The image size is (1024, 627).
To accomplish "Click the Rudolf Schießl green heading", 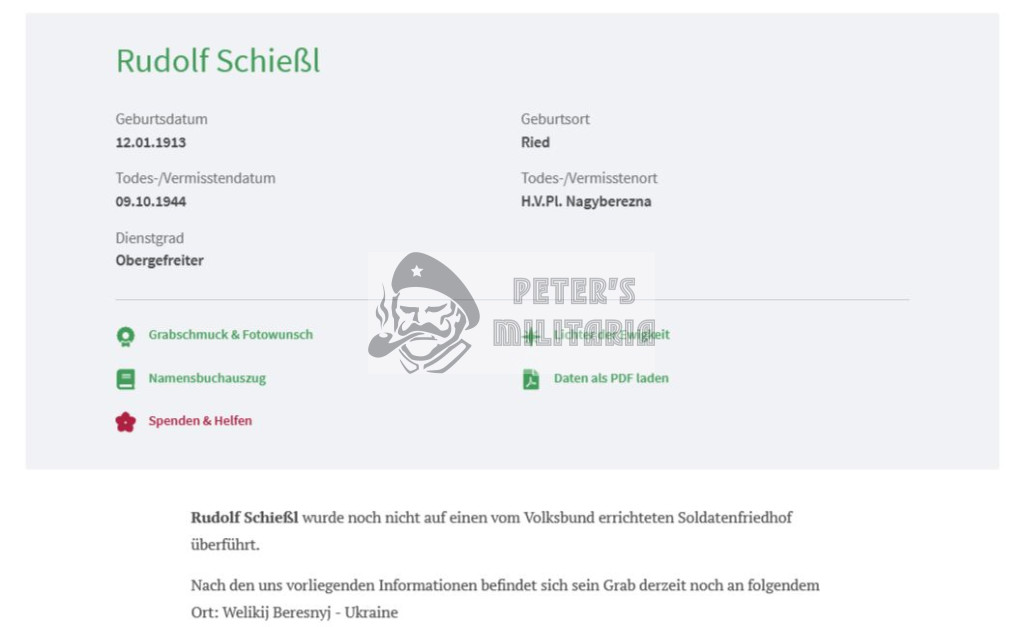I will click(x=218, y=61).
